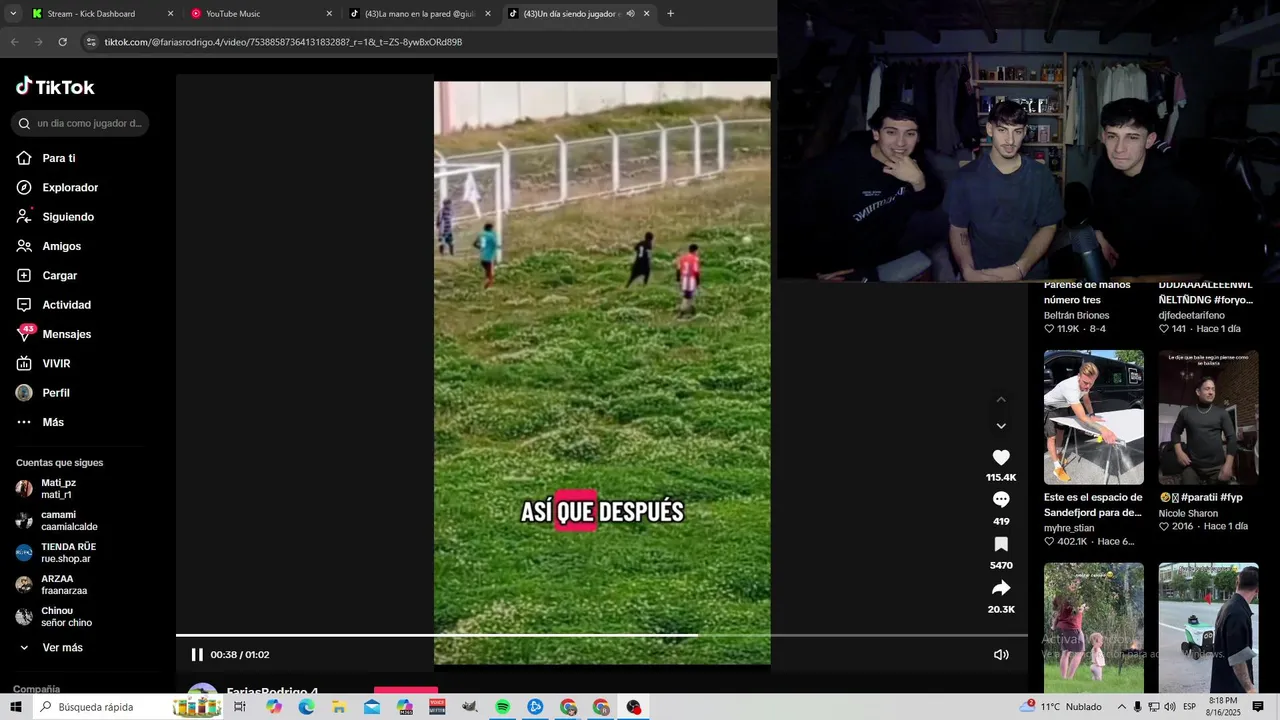Click the browser back arrow
This screenshot has width=1280, height=720.
coord(14,42)
